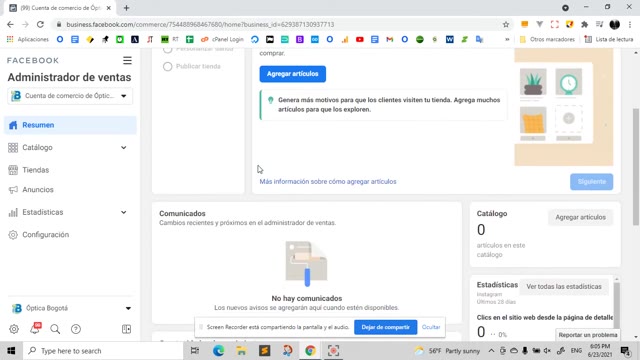640x360 pixels.
Task: Focus the Chrome address bar URL
Action: tap(200, 24)
